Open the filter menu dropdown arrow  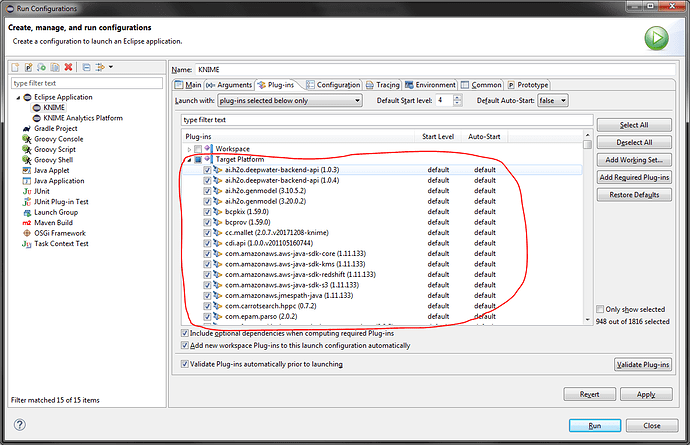[111, 67]
